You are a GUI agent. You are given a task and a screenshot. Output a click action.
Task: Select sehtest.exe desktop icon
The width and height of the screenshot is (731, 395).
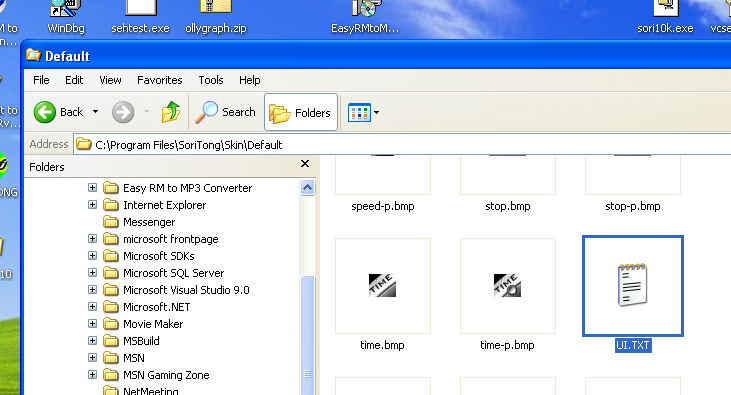(x=140, y=17)
